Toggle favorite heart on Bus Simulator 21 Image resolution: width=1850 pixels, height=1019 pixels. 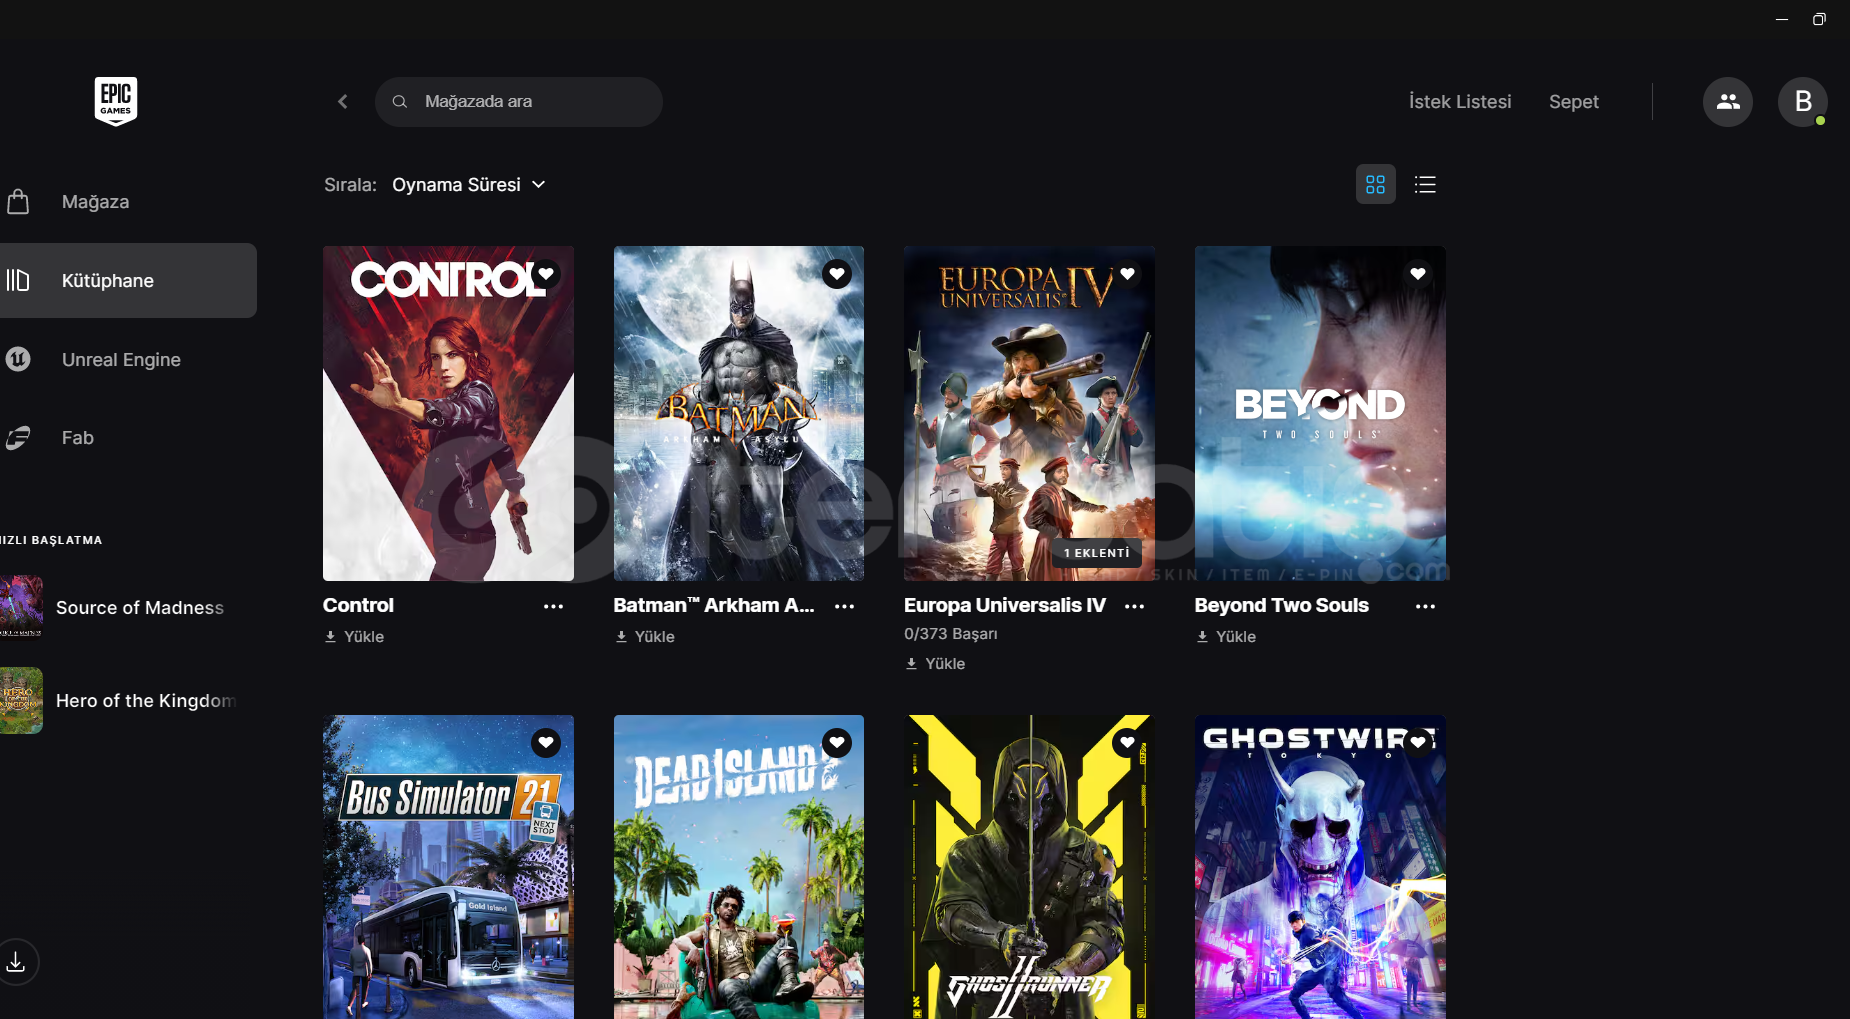pos(546,743)
